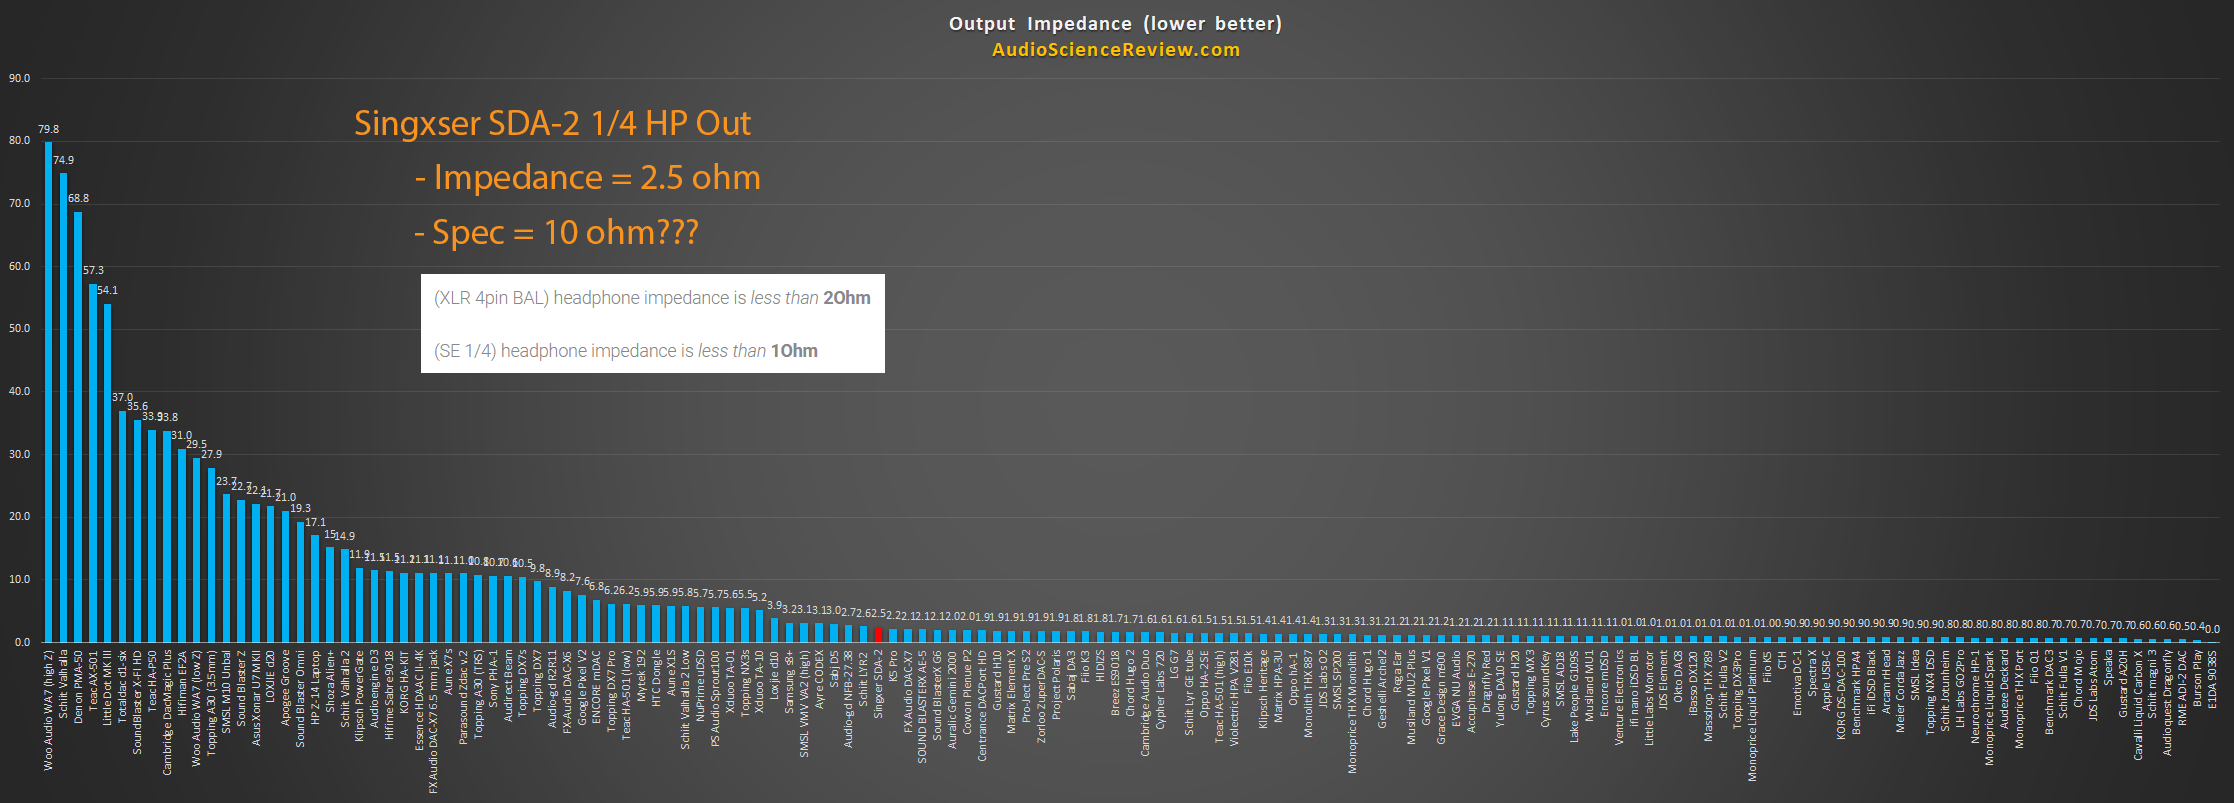
Task: Click the 'Monoprice Liquid Platinum' axis label
Action: point(1753,716)
